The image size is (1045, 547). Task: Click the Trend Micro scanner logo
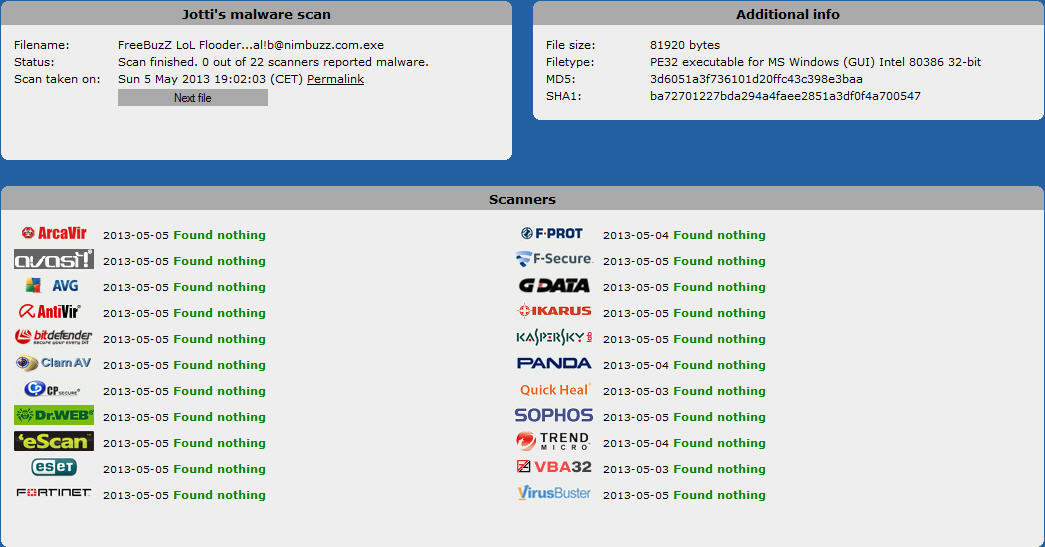(x=553, y=441)
